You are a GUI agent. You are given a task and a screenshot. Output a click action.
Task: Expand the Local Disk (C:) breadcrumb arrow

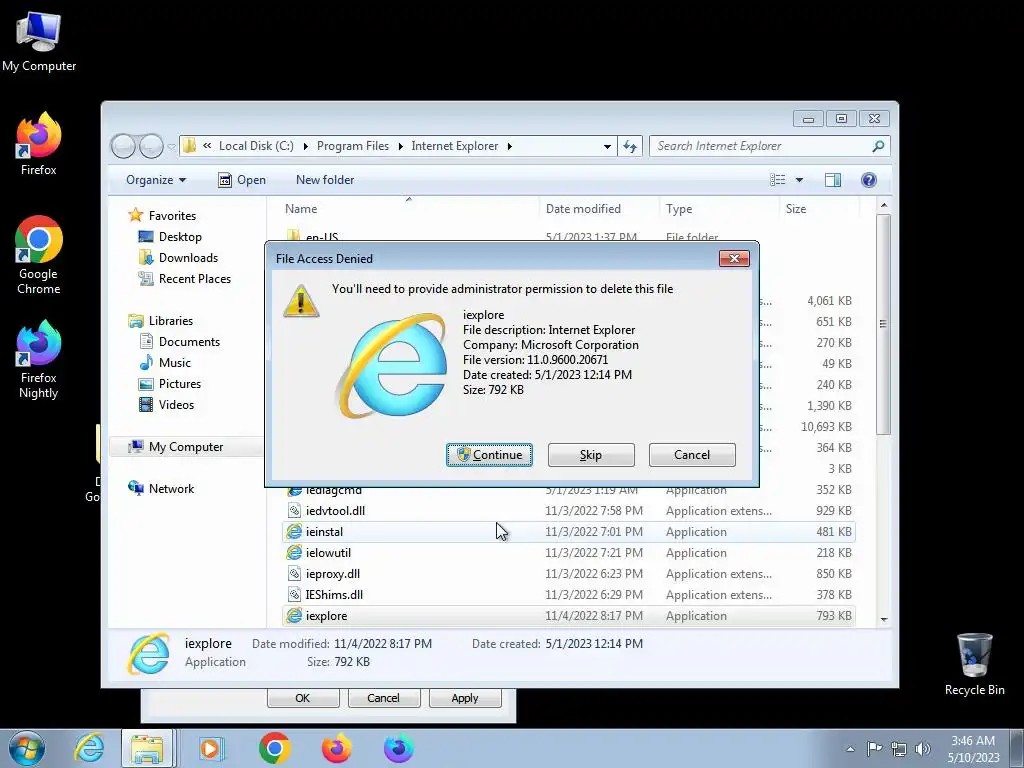click(x=305, y=146)
